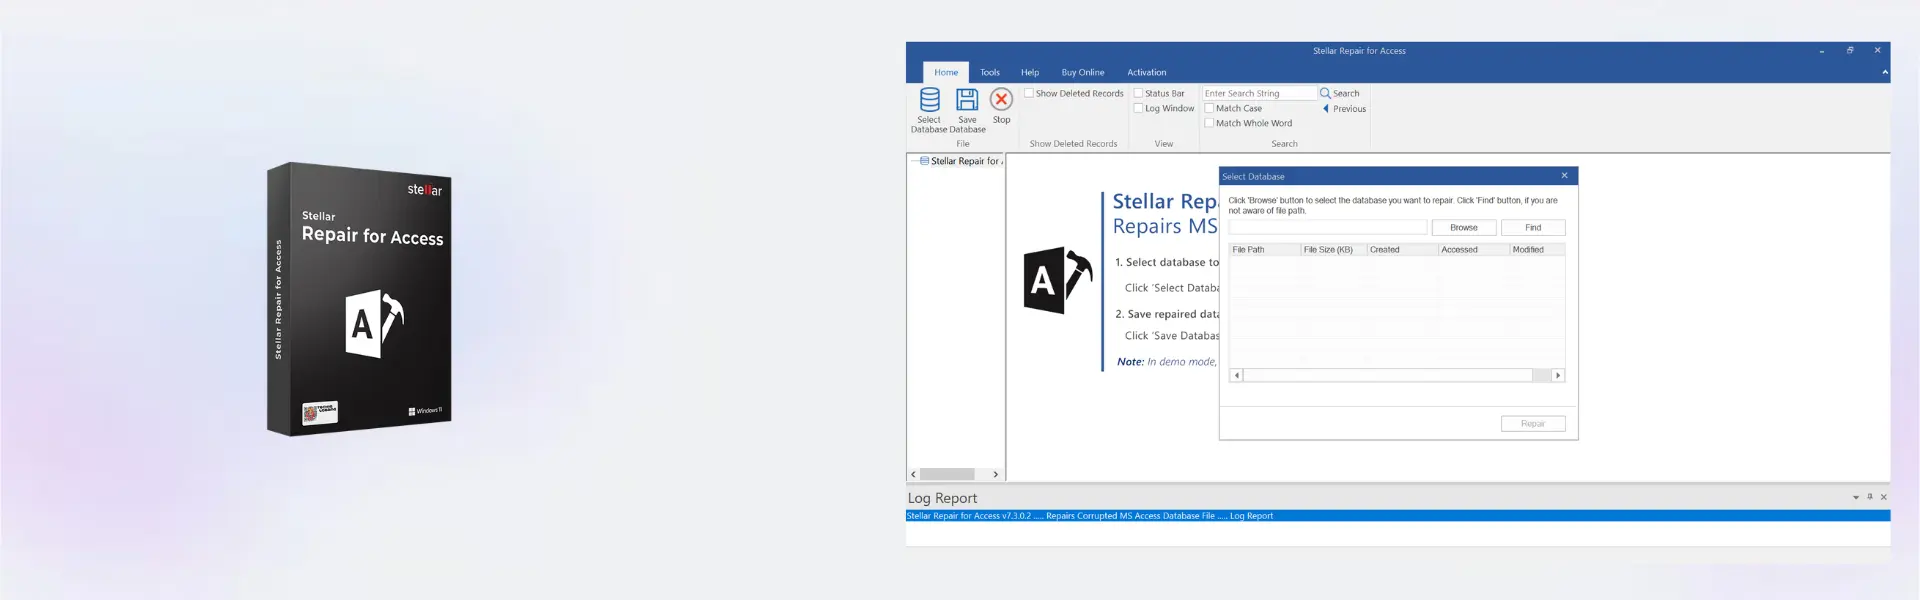Open the Tools ribbon tab

pos(990,72)
